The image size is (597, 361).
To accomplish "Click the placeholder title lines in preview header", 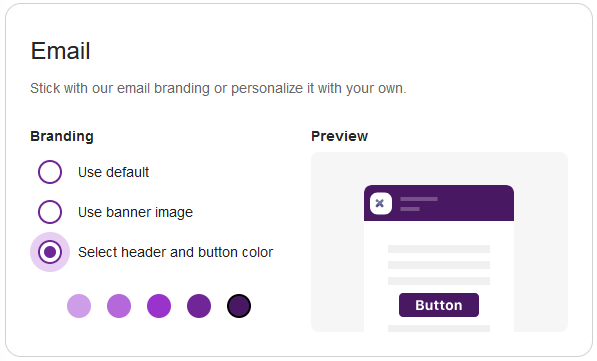I will click(x=418, y=204).
